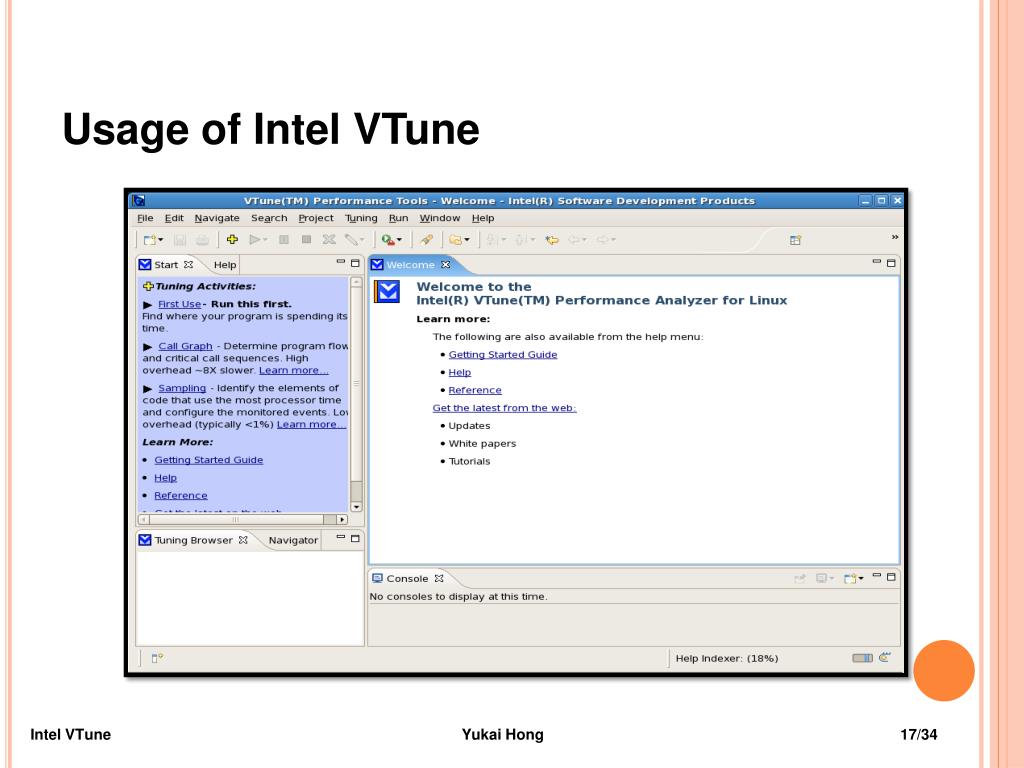Open the Project menu

coord(316,218)
